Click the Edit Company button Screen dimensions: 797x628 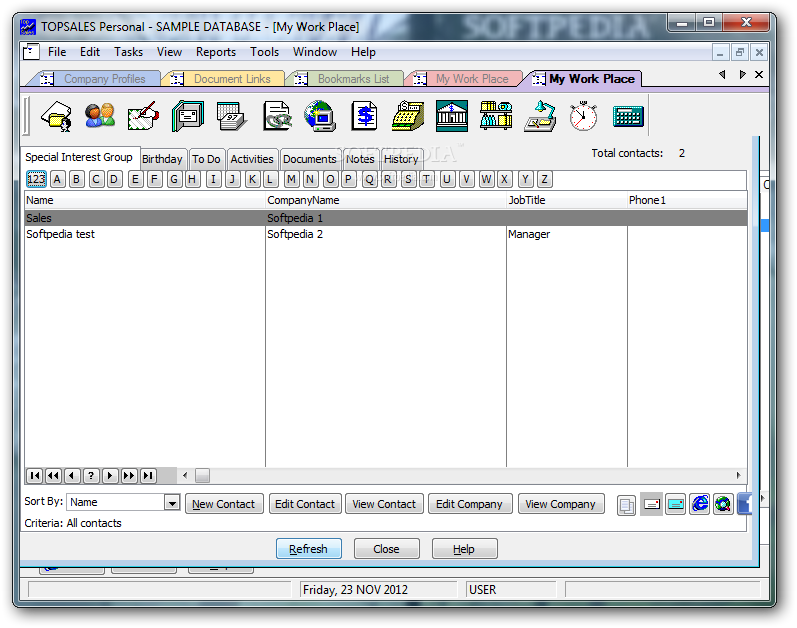[470, 504]
